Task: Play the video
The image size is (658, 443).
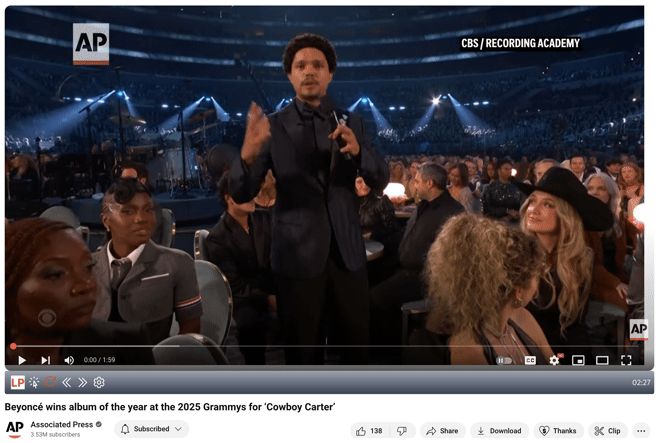Action: [22, 360]
